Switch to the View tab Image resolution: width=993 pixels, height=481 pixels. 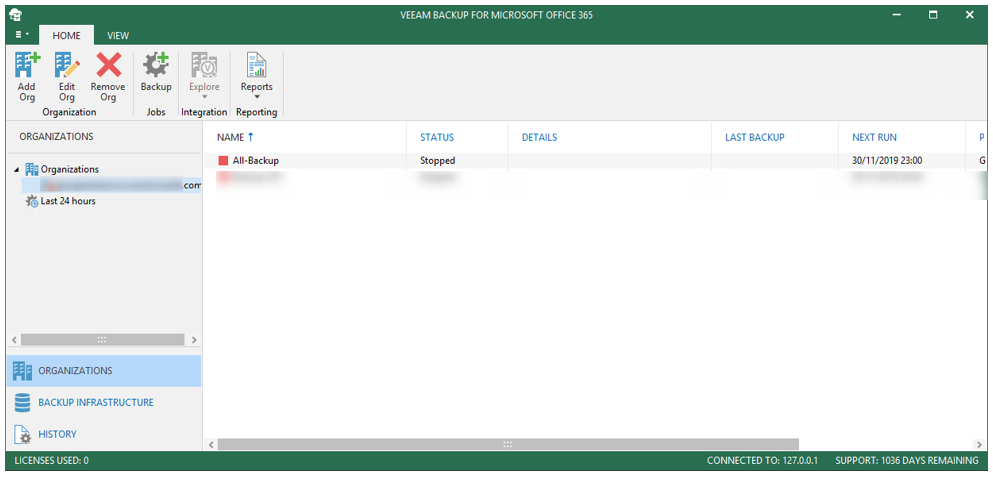118,36
